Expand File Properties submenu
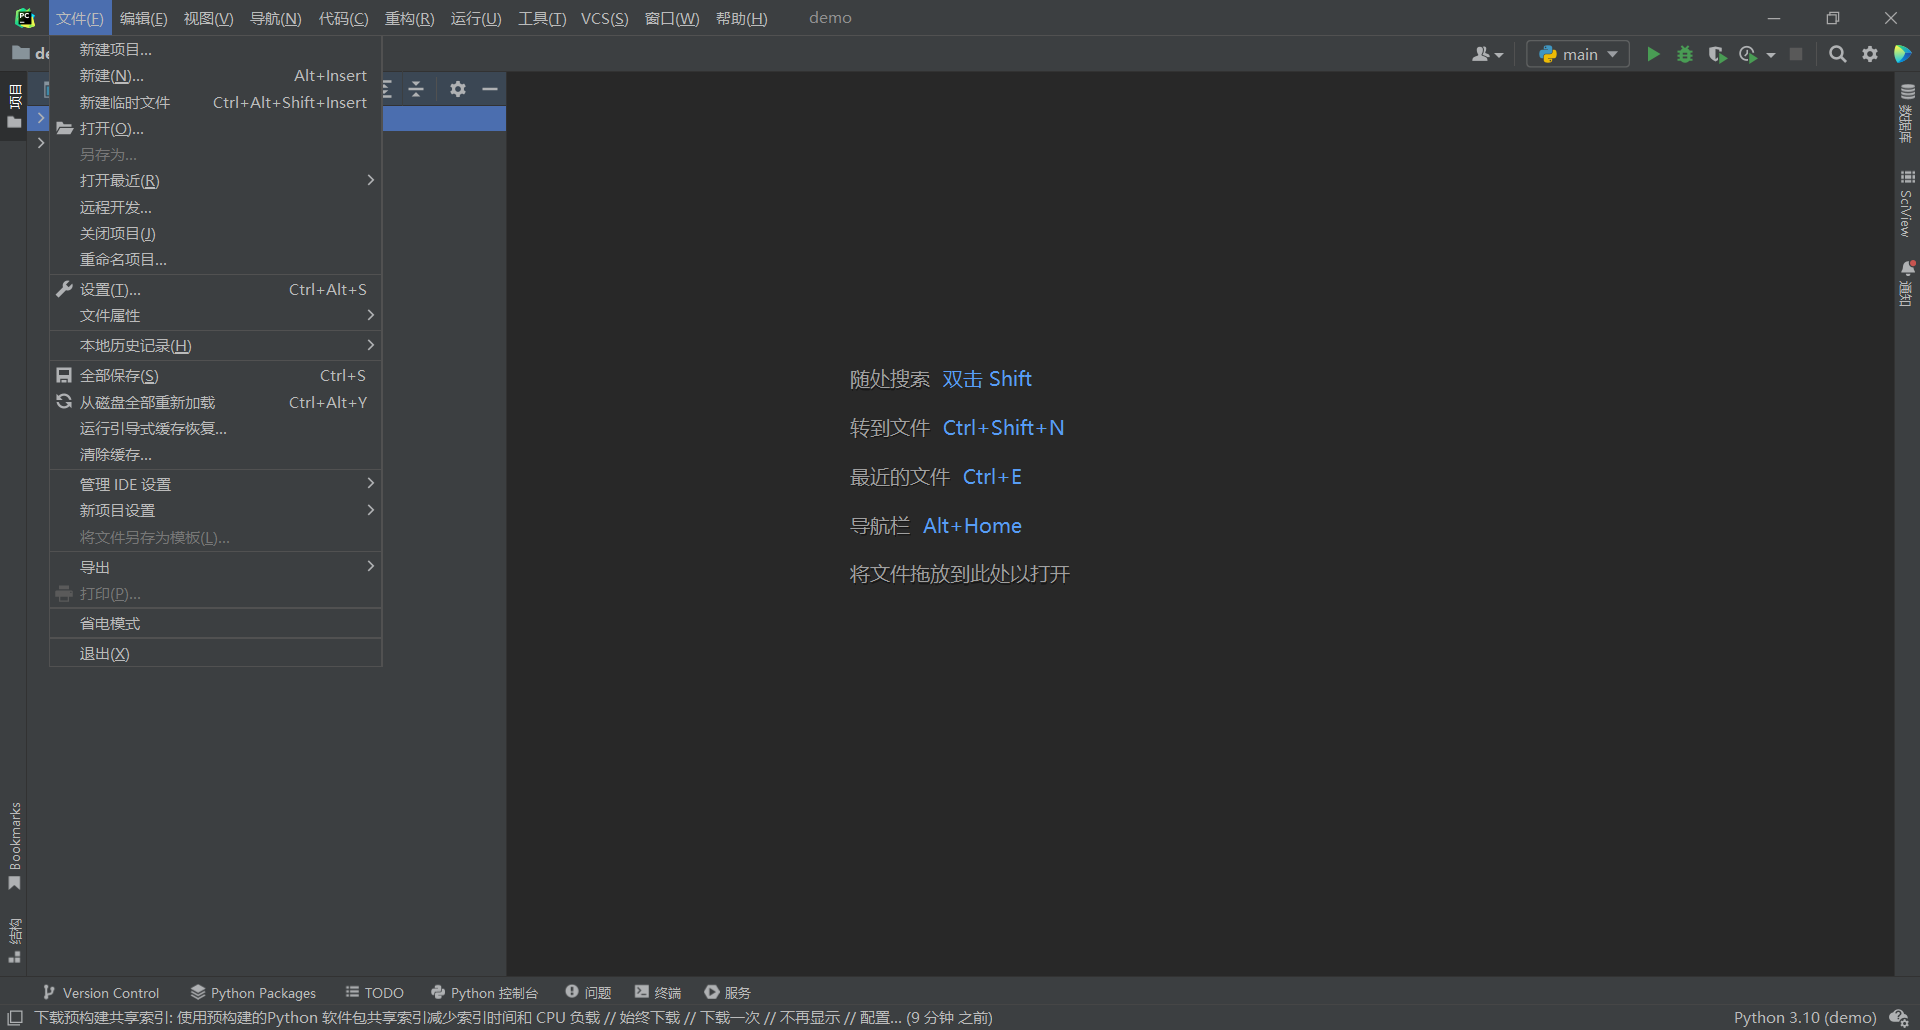This screenshot has height=1030, width=1920. click(216, 316)
